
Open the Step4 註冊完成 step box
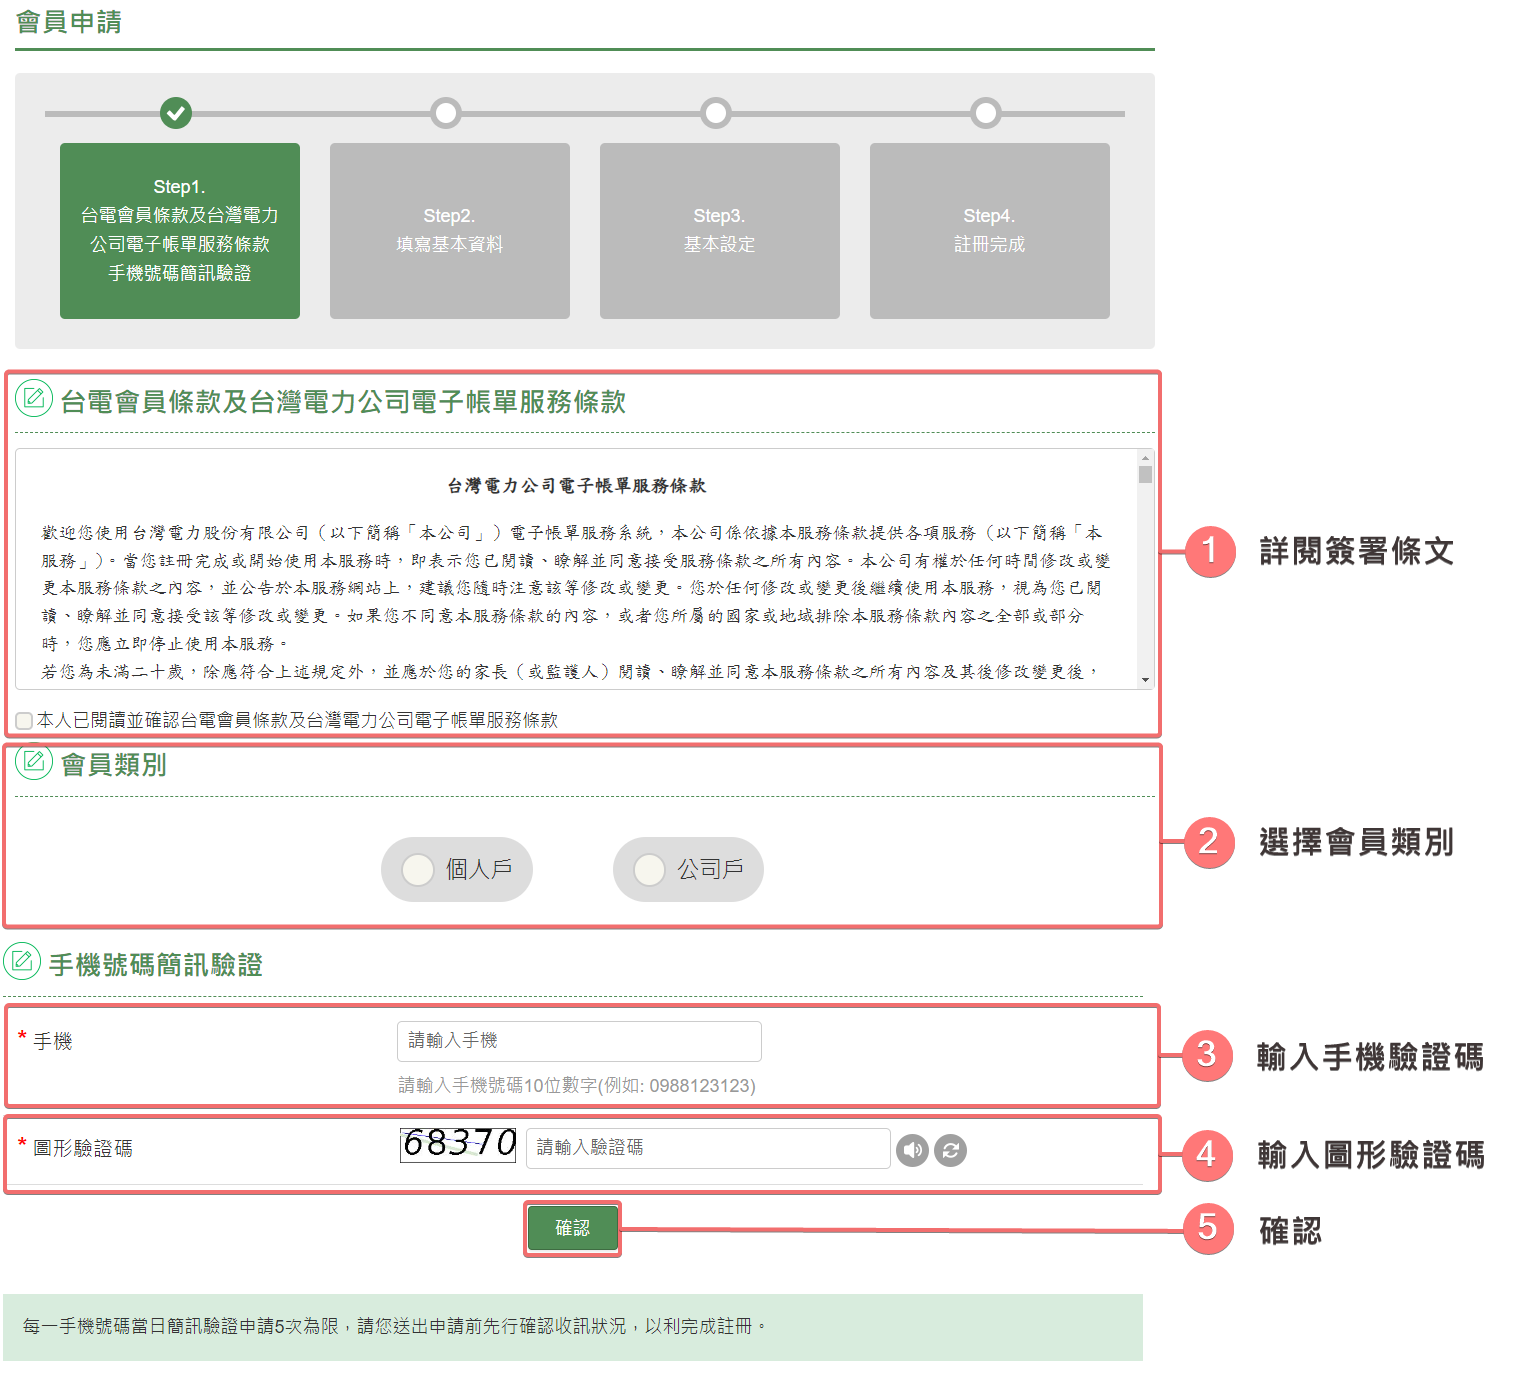(x=990, y=231)
